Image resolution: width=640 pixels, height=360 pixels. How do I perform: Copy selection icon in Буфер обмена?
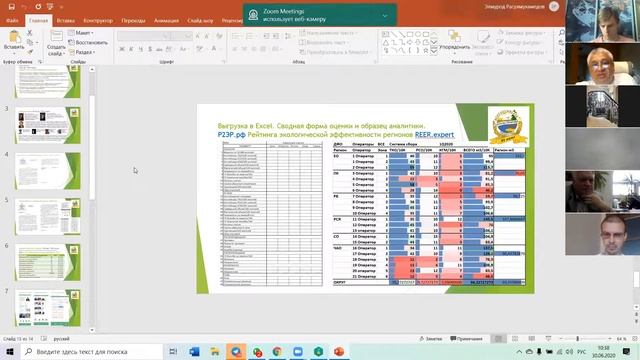point(30,42)
